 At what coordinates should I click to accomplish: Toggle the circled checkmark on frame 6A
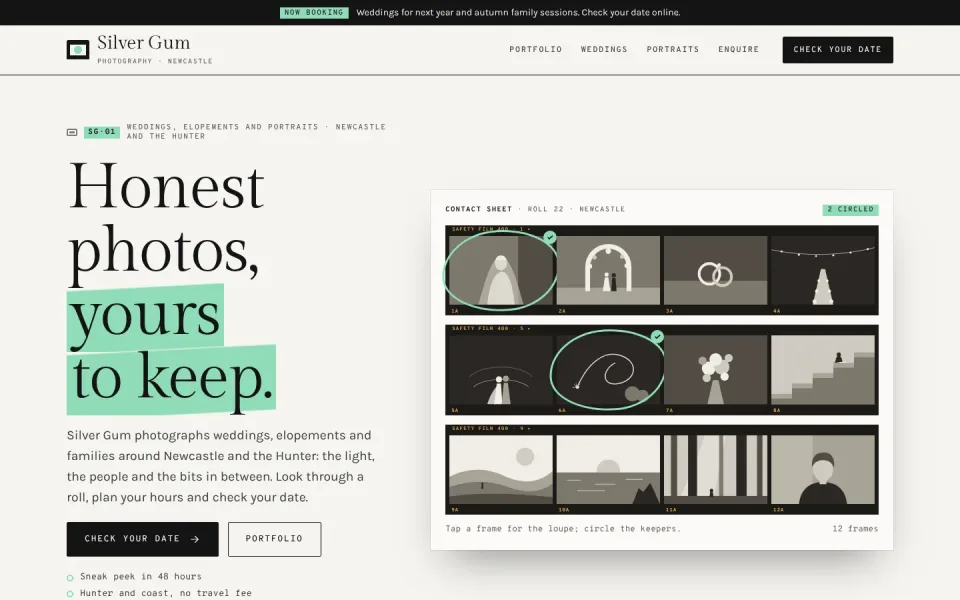pos(657,337)
